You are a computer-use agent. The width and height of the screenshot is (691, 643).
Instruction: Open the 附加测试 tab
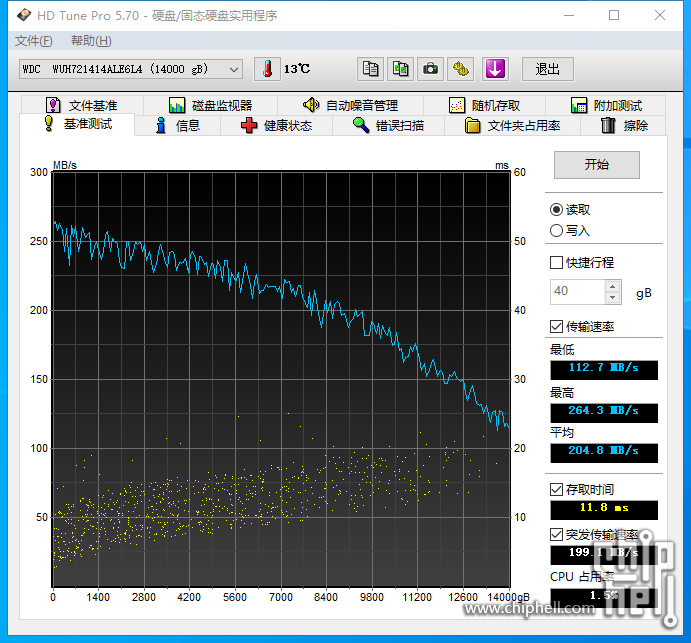606,105
